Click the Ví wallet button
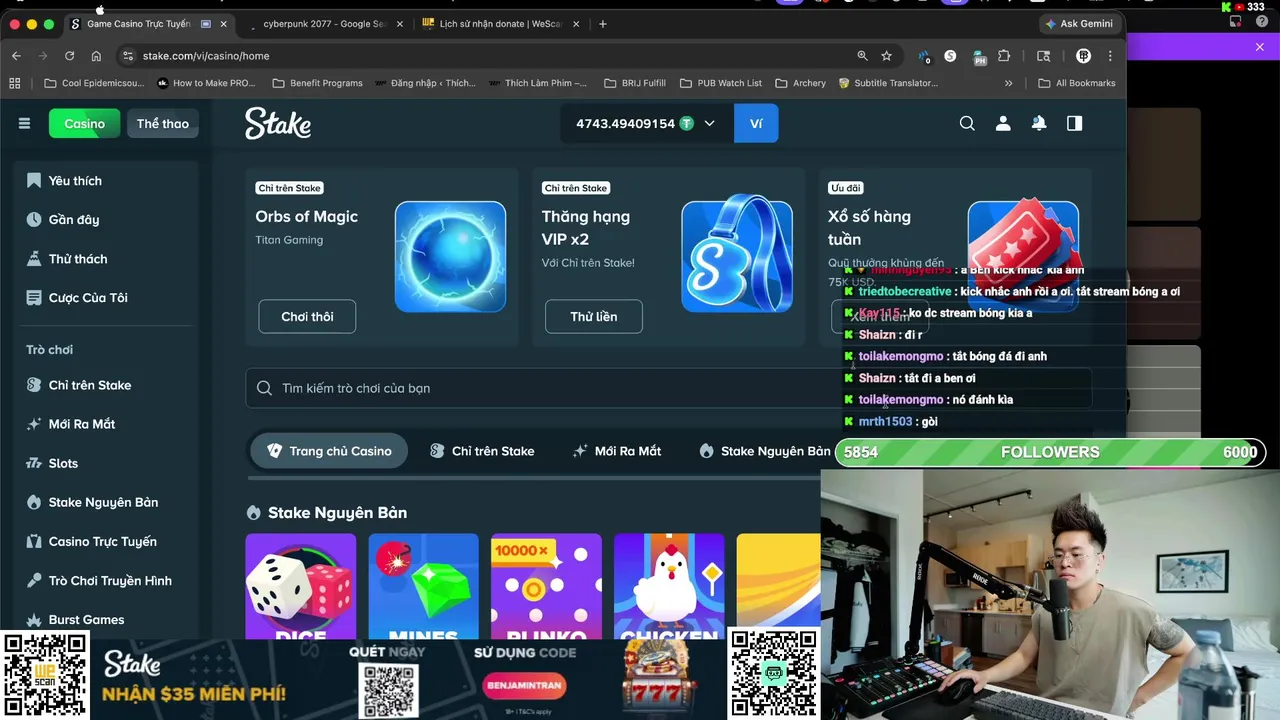Image resolution: width=1280 pixels, height=720 pixels. coord(756,123)
